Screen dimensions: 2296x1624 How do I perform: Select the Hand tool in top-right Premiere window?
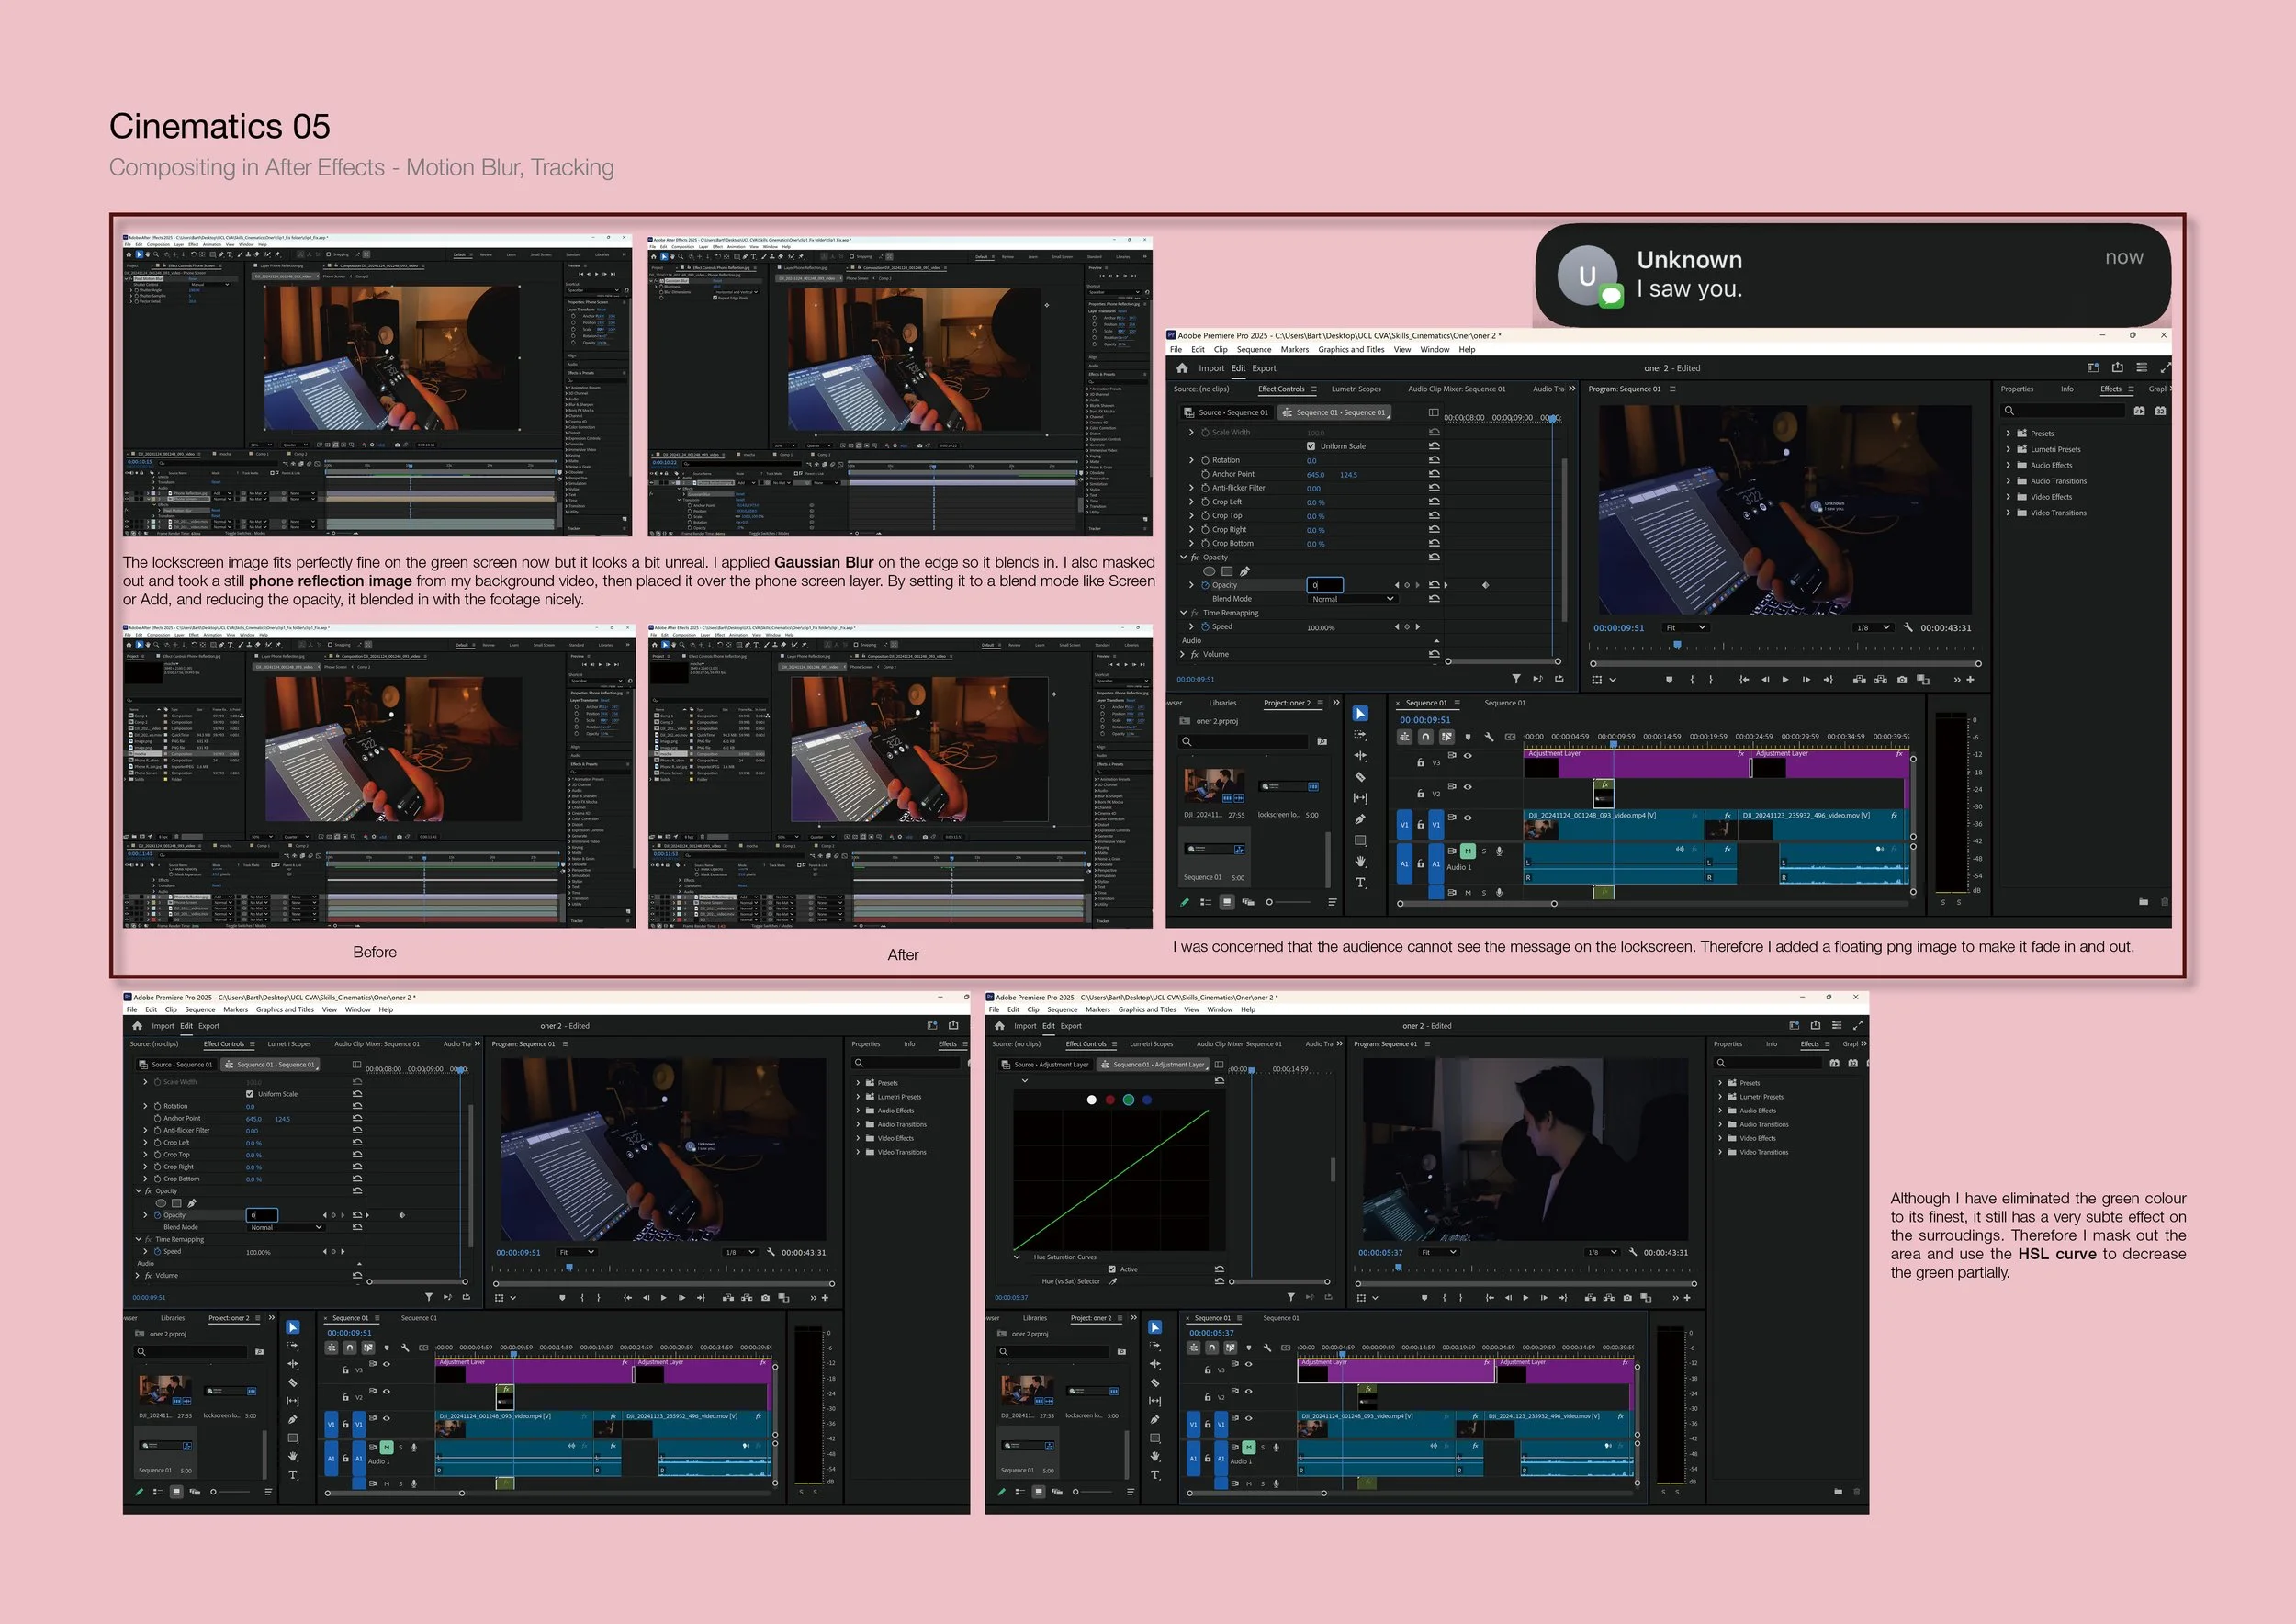tap(1360, 861)
